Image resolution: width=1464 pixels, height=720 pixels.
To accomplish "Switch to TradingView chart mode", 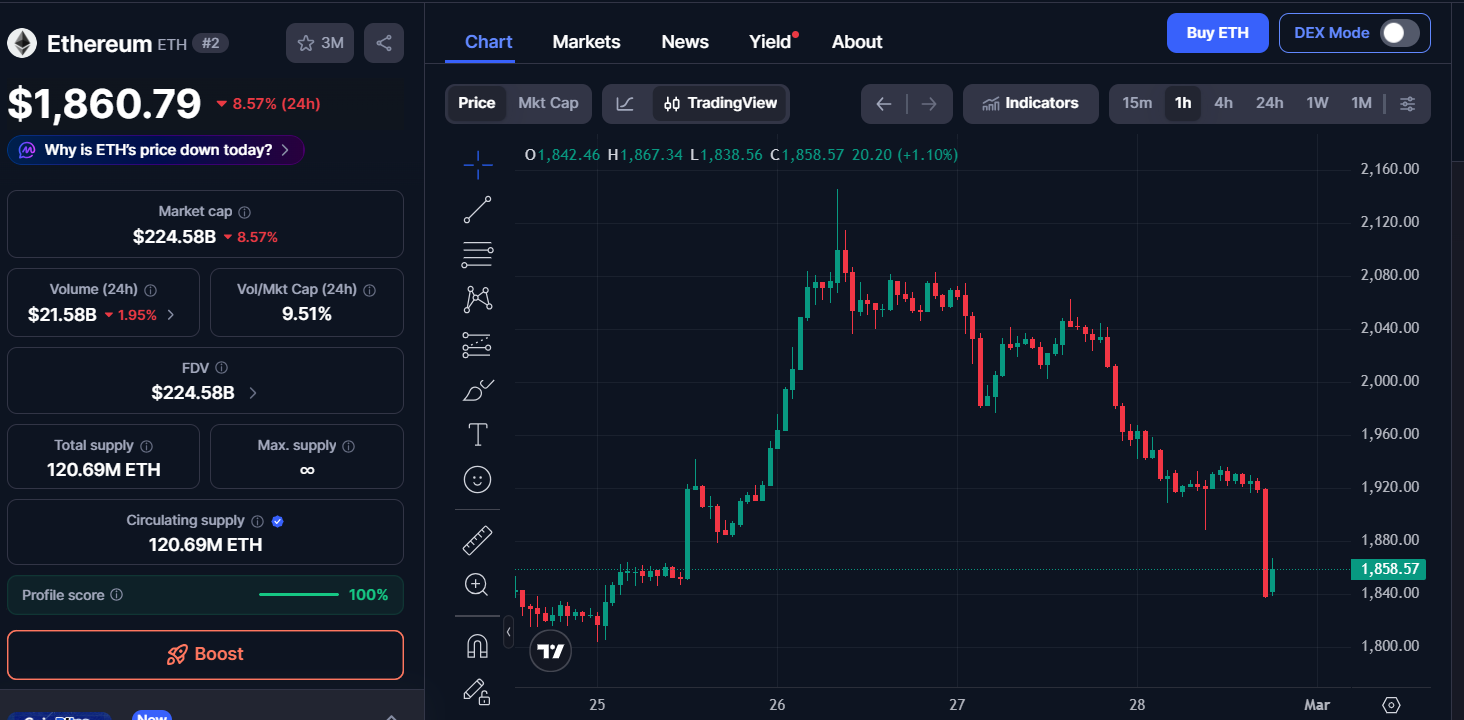I will pos(721,103).
